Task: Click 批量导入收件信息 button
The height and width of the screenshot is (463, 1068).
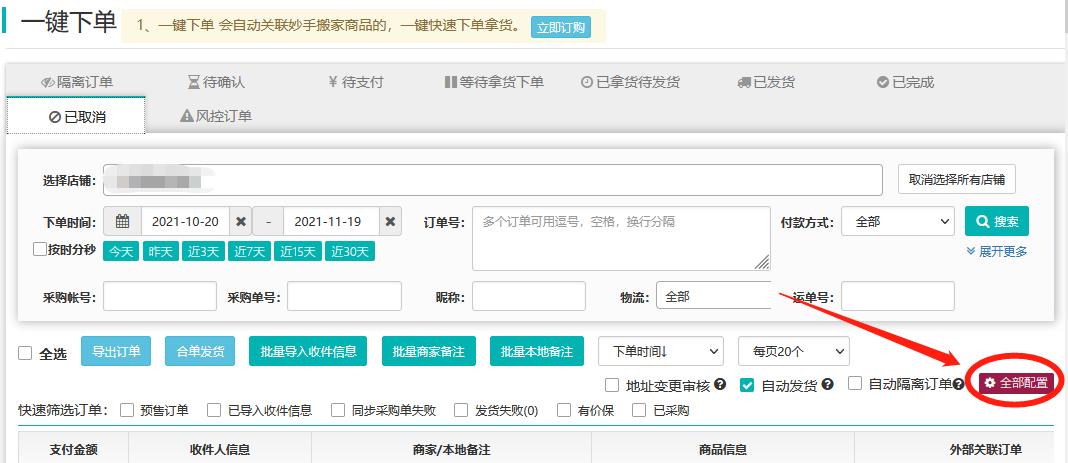Action: pos(308,351)
